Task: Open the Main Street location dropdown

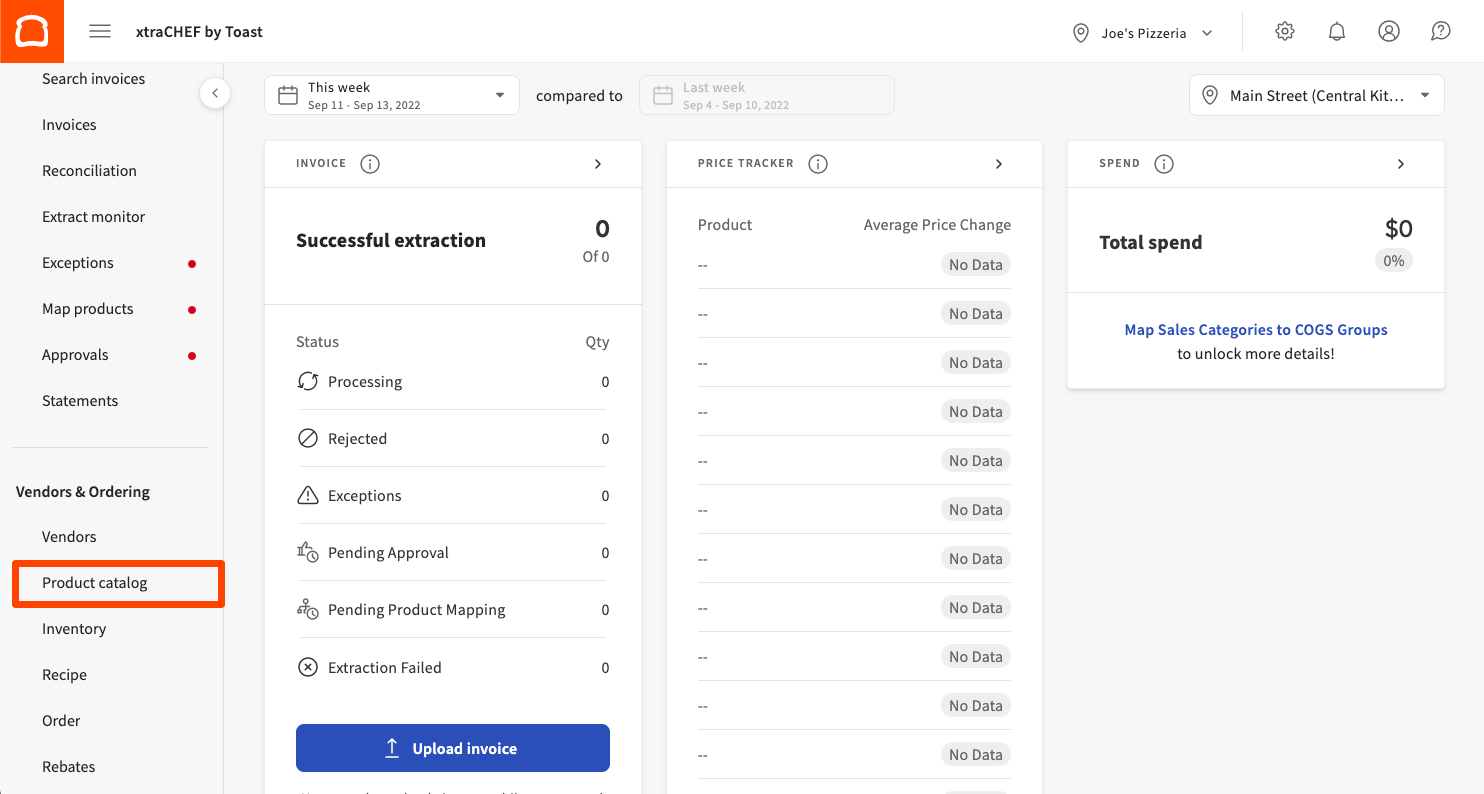Action: click(1316, 94)
